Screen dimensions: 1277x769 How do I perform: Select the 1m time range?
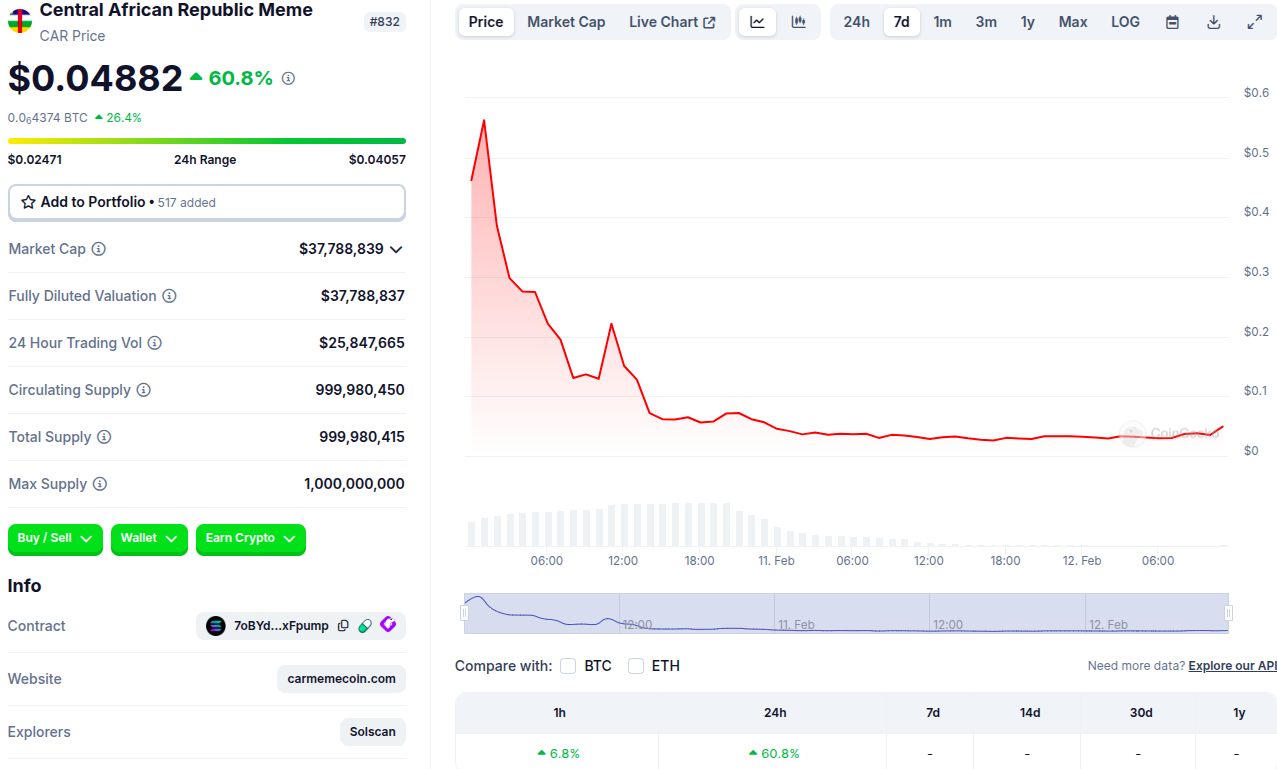(x=943, y=22)
